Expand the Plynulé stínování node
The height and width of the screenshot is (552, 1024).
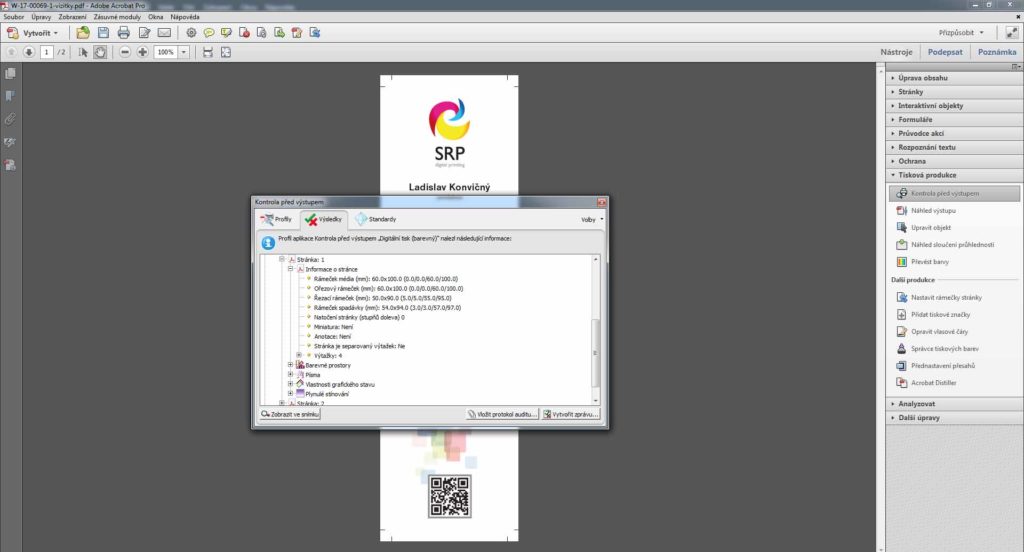click(x=291, y=394)
